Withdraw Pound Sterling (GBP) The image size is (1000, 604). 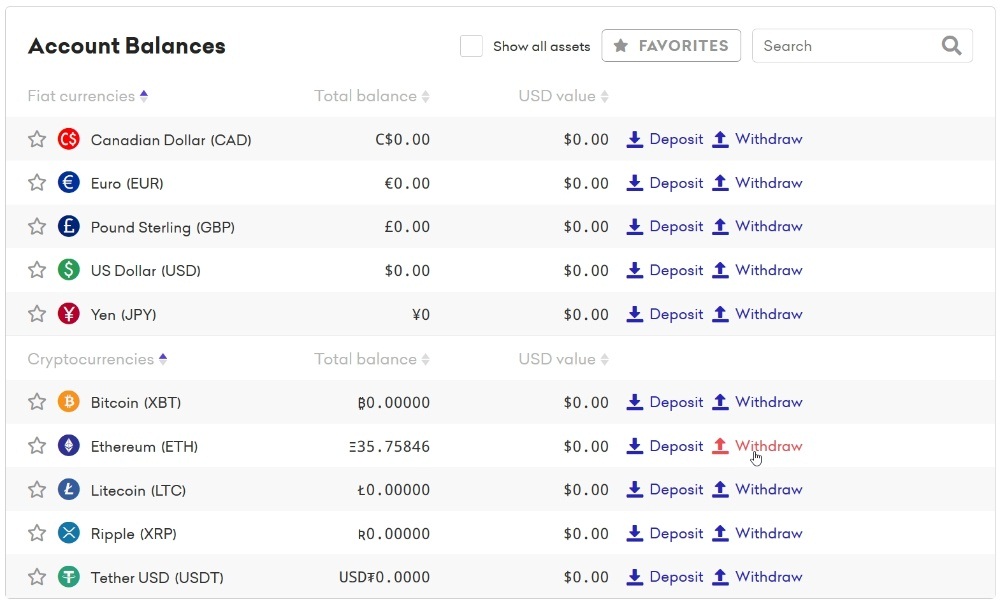[x=757, y=226]
